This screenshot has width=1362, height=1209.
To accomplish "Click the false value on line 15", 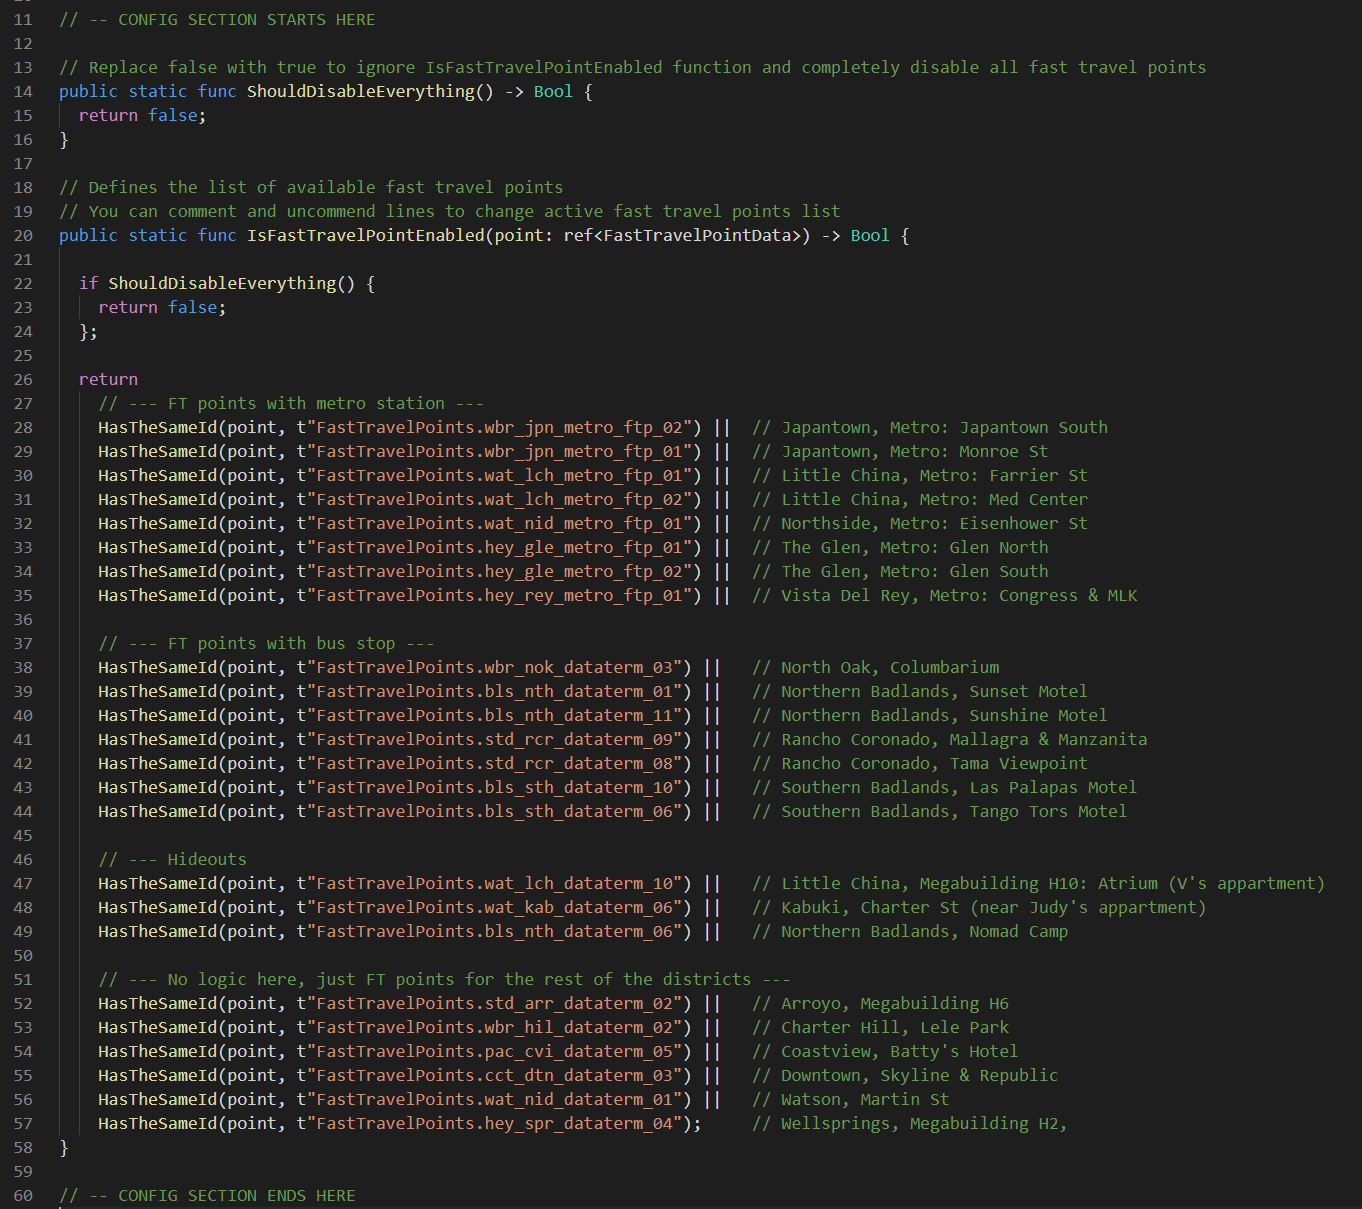I will coord(173,115).
